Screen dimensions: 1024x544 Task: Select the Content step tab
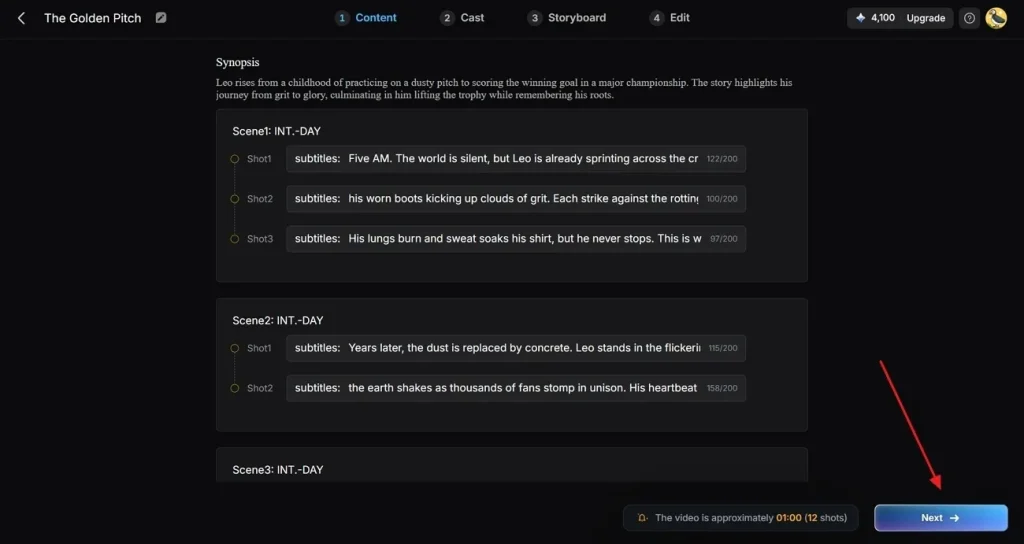[366, 18]
